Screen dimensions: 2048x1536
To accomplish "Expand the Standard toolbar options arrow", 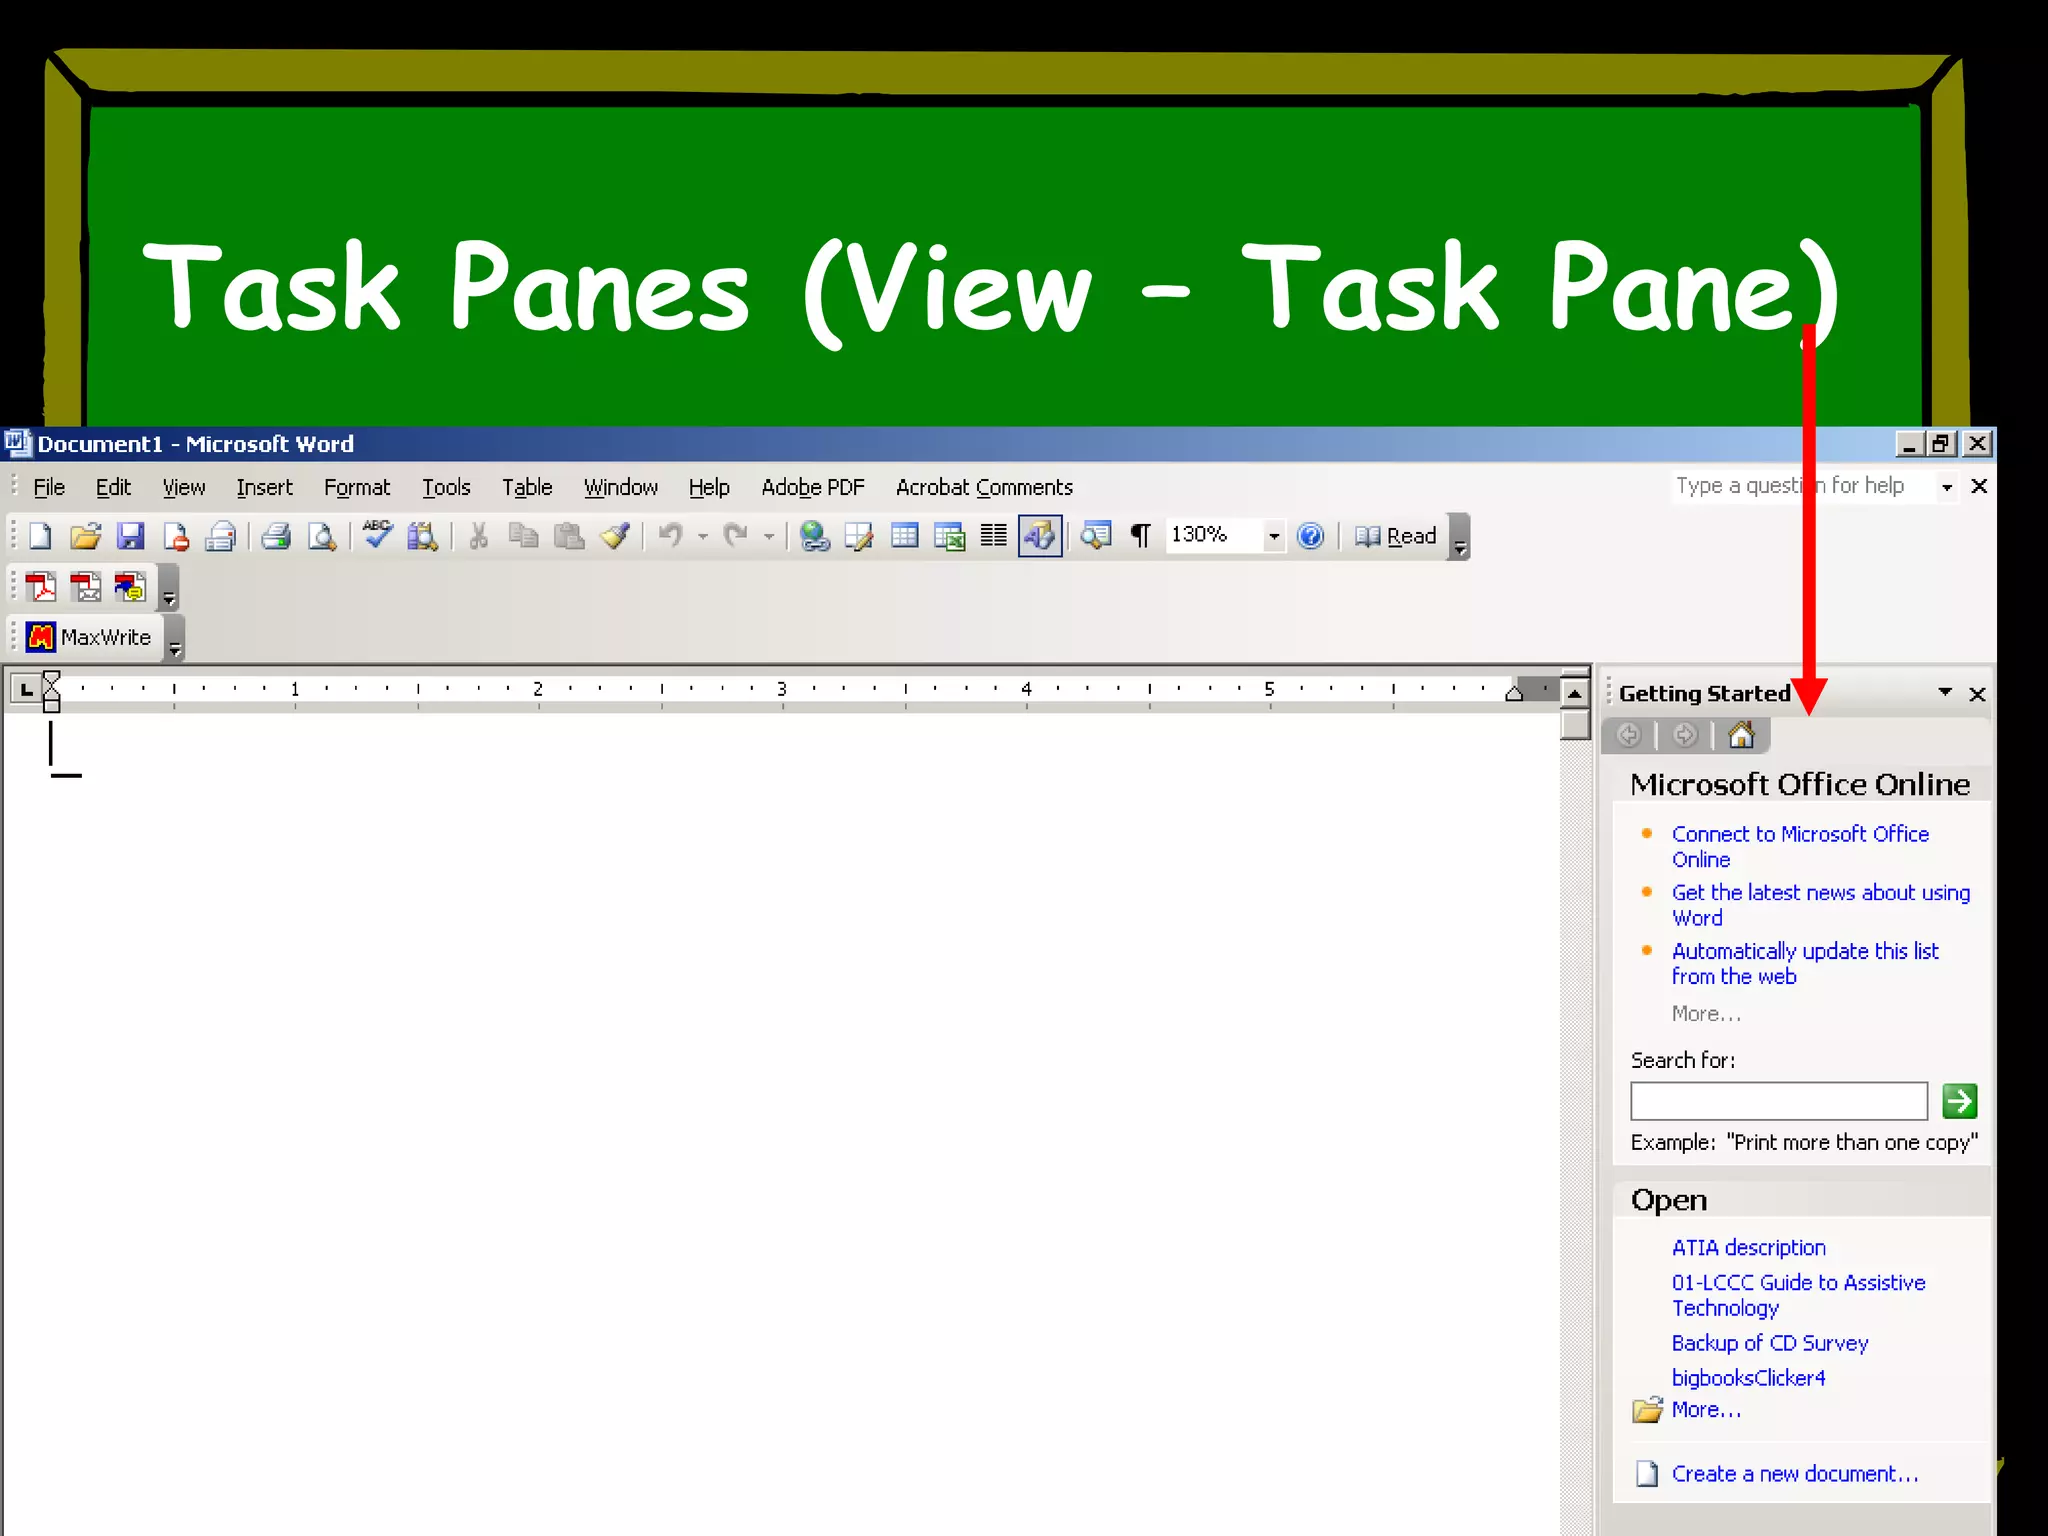I will pyautogui.click(x=1460, y=537).
